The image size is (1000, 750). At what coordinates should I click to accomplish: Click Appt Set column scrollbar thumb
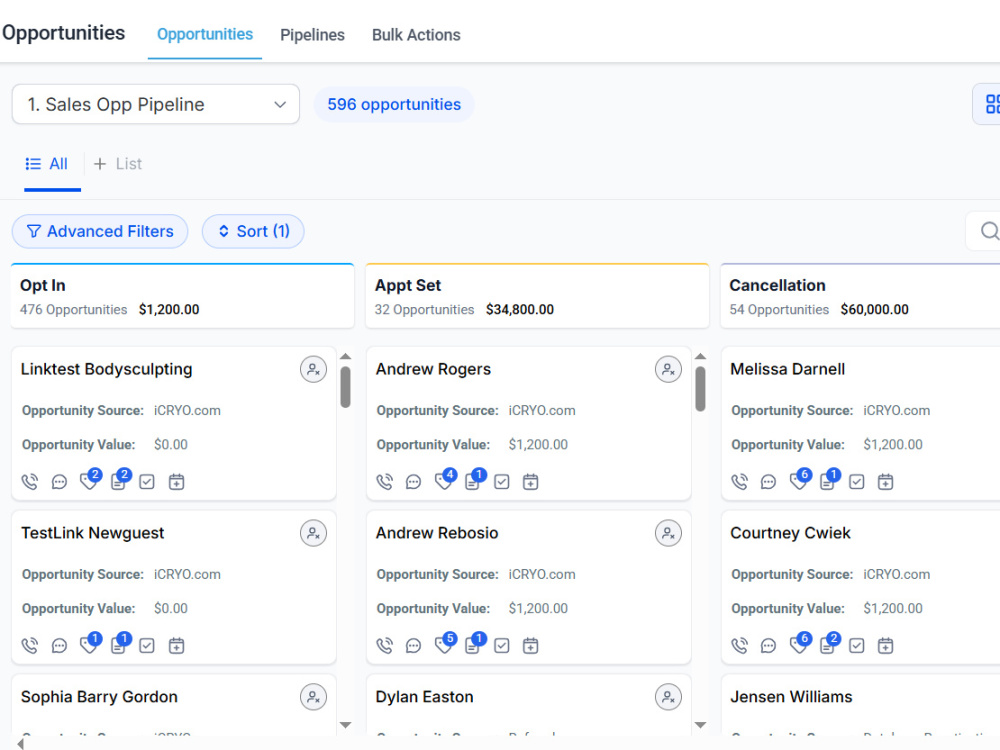[x=700, y=388]
